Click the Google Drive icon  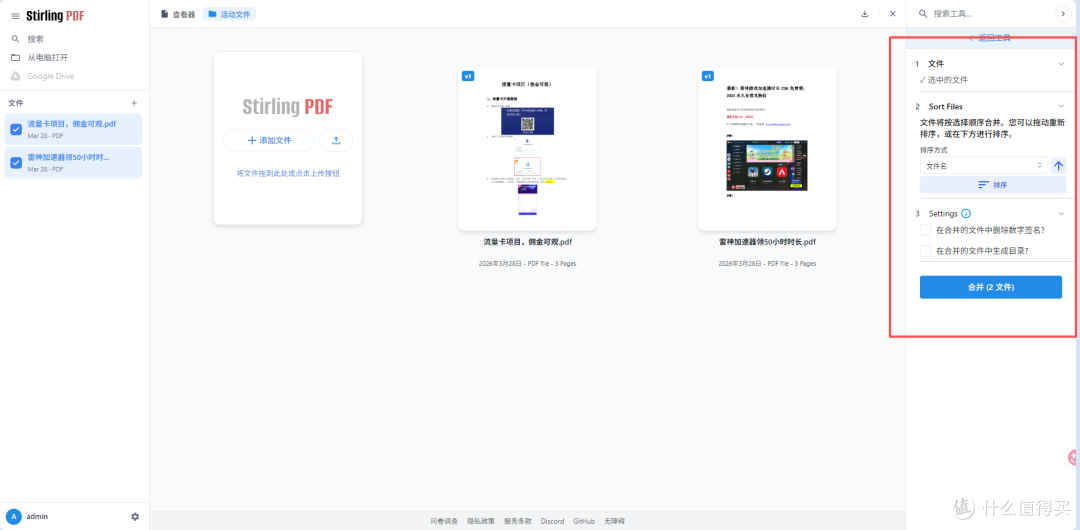[15, 76]
